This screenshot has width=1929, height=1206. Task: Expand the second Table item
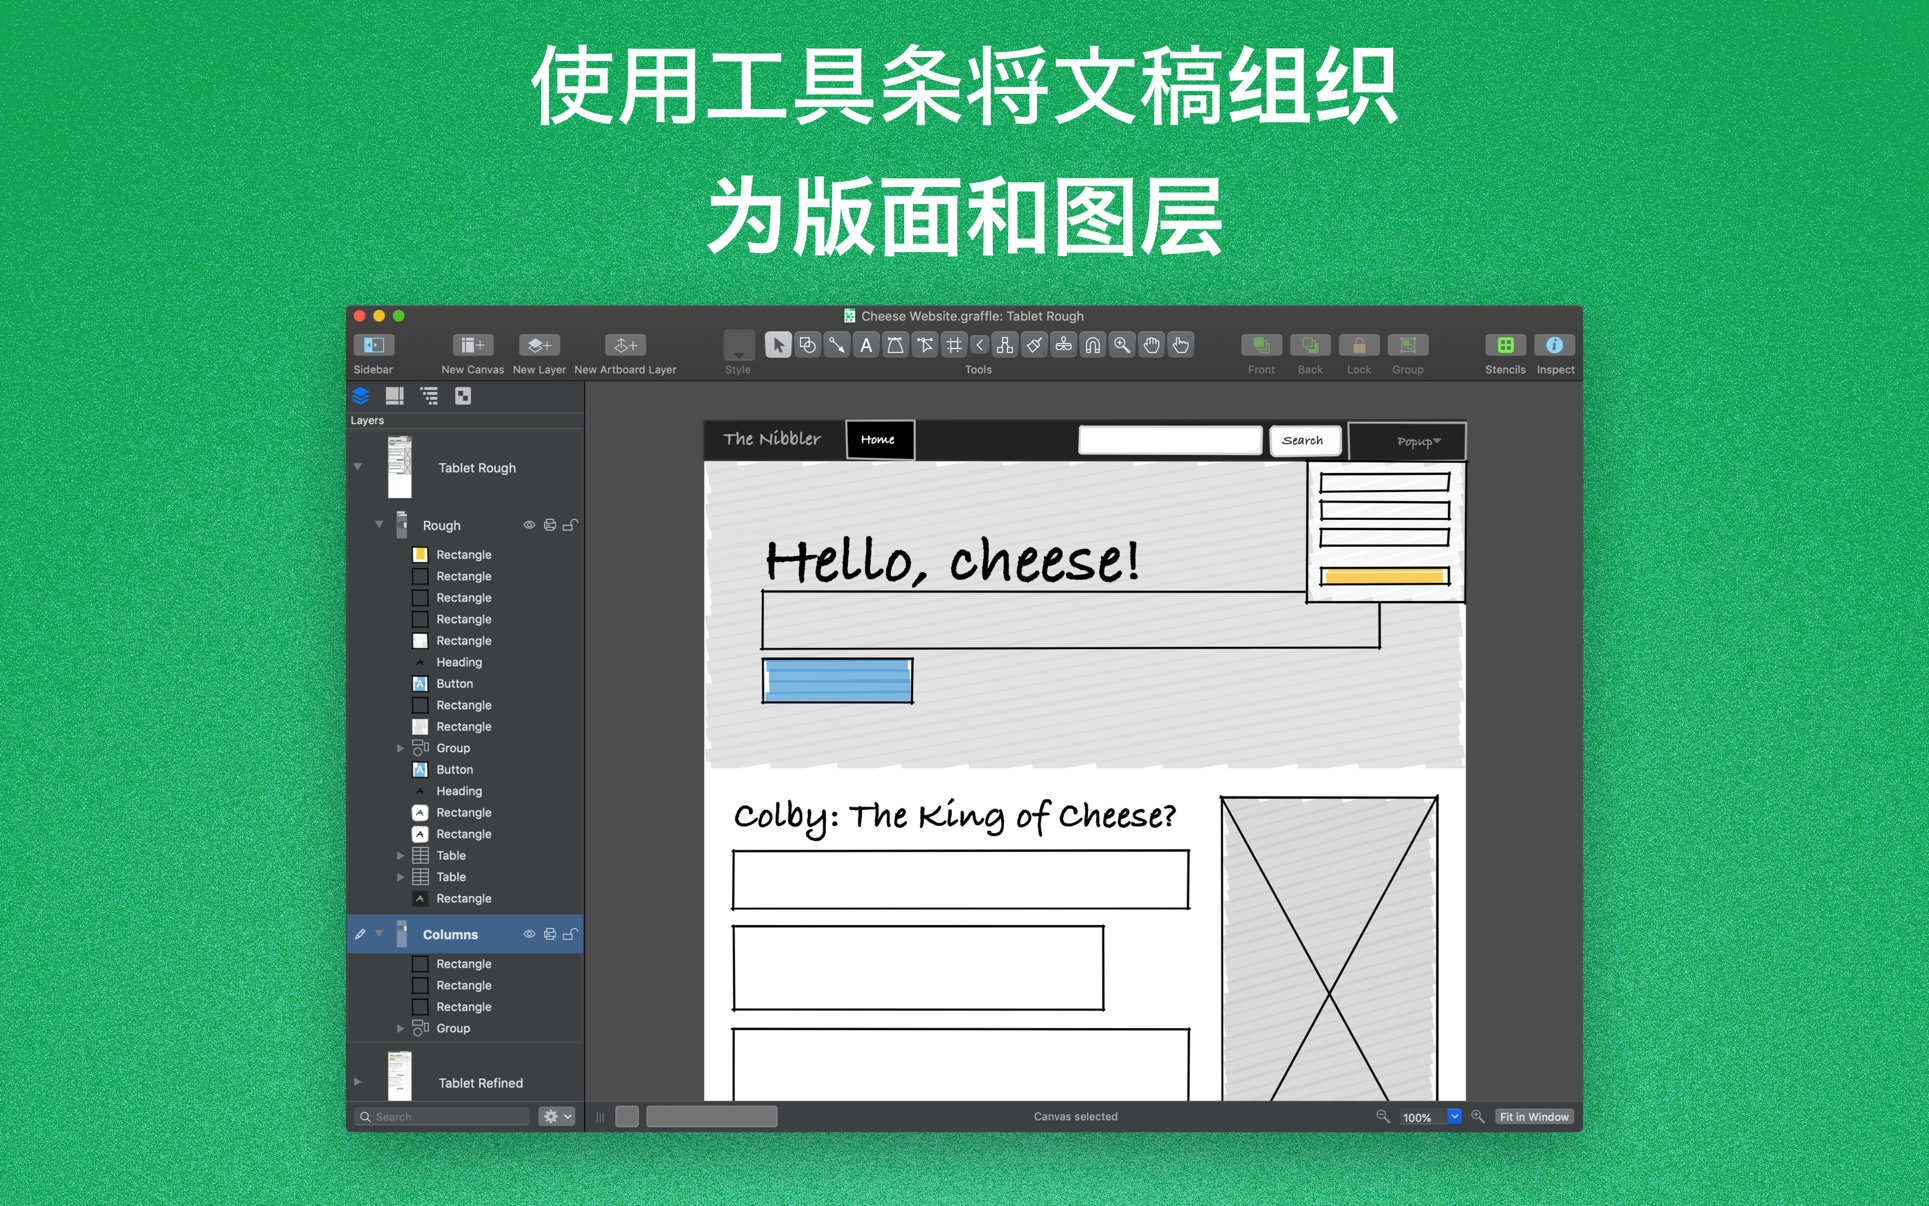click(400, 877)
